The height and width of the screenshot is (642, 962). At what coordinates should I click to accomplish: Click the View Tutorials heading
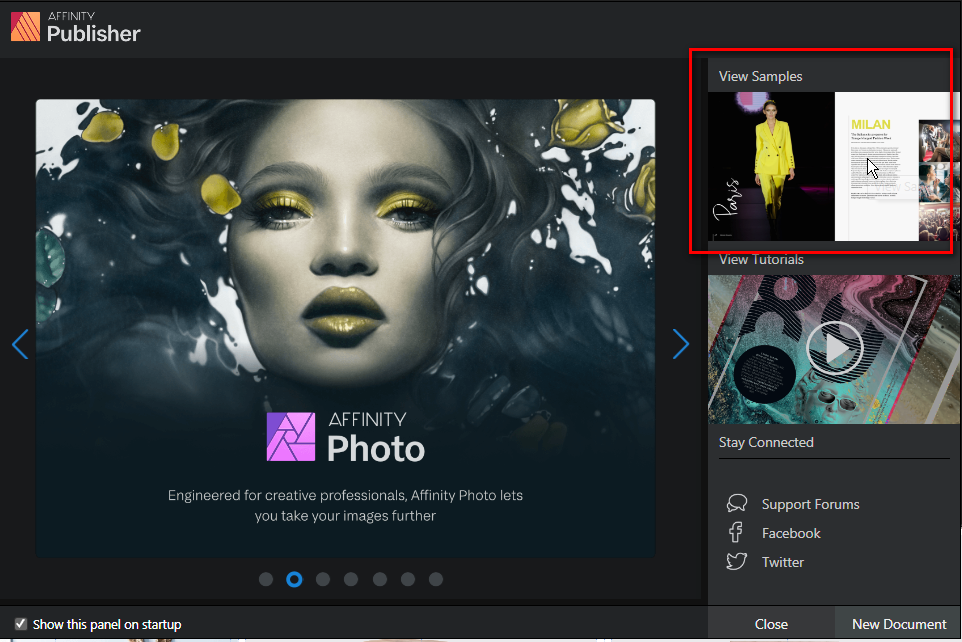point(761,260)
